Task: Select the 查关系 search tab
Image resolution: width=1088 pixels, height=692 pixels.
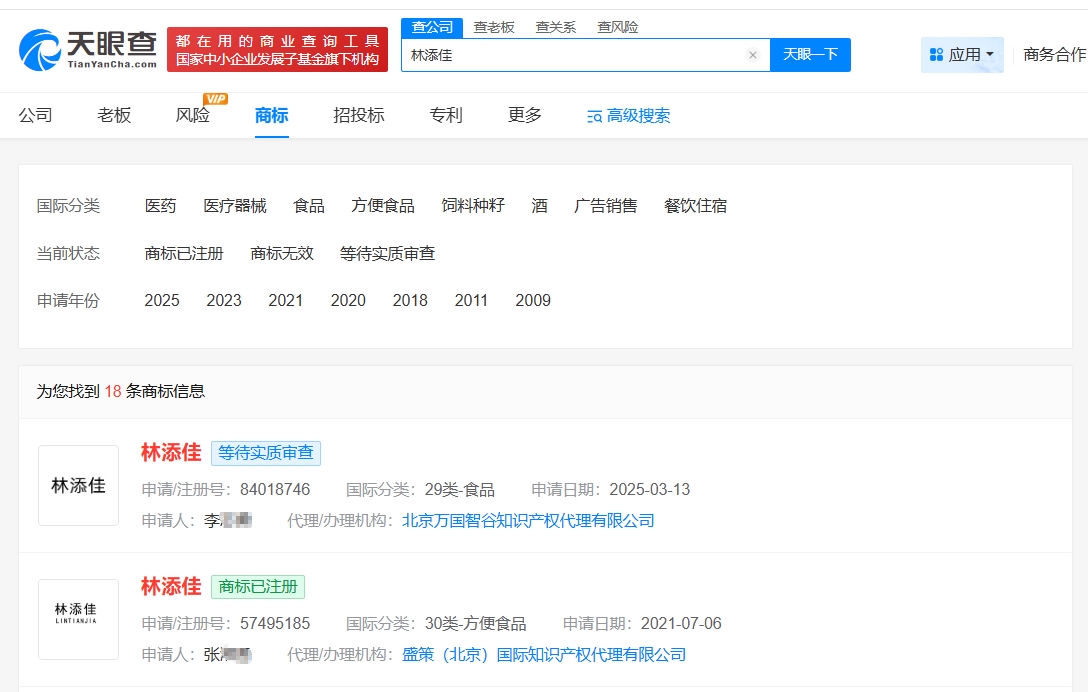Action: [x=556, y=27]
